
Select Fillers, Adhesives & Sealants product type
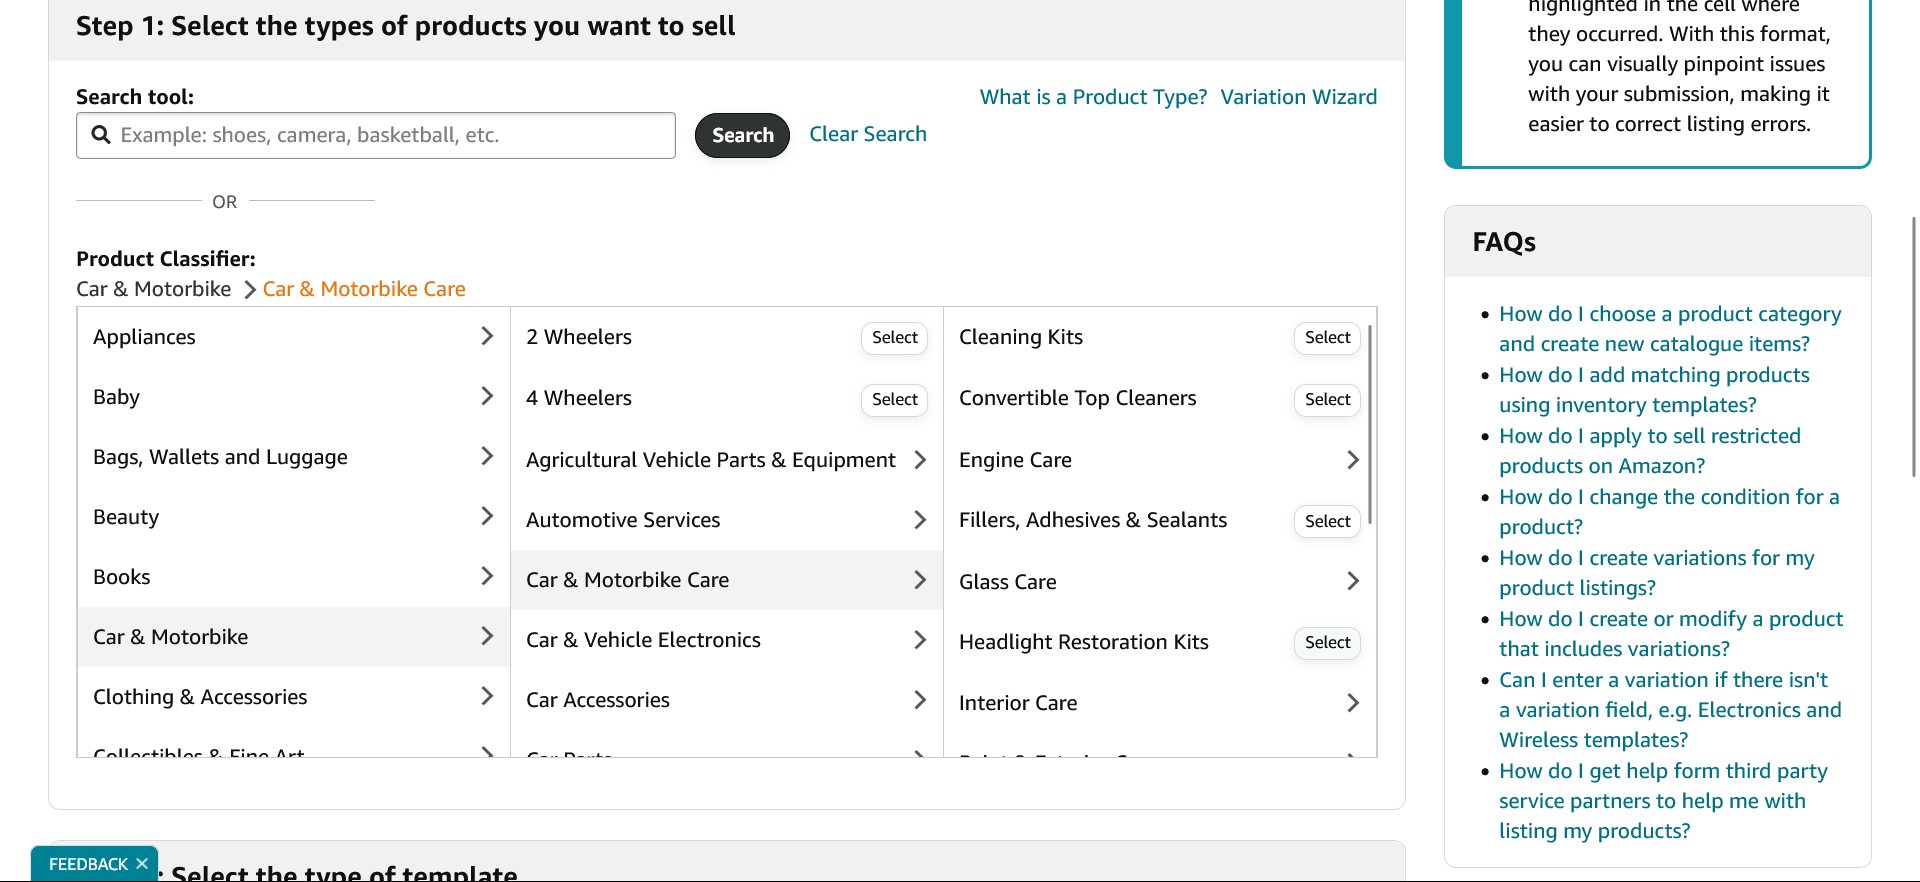(x=1327, y=521)
